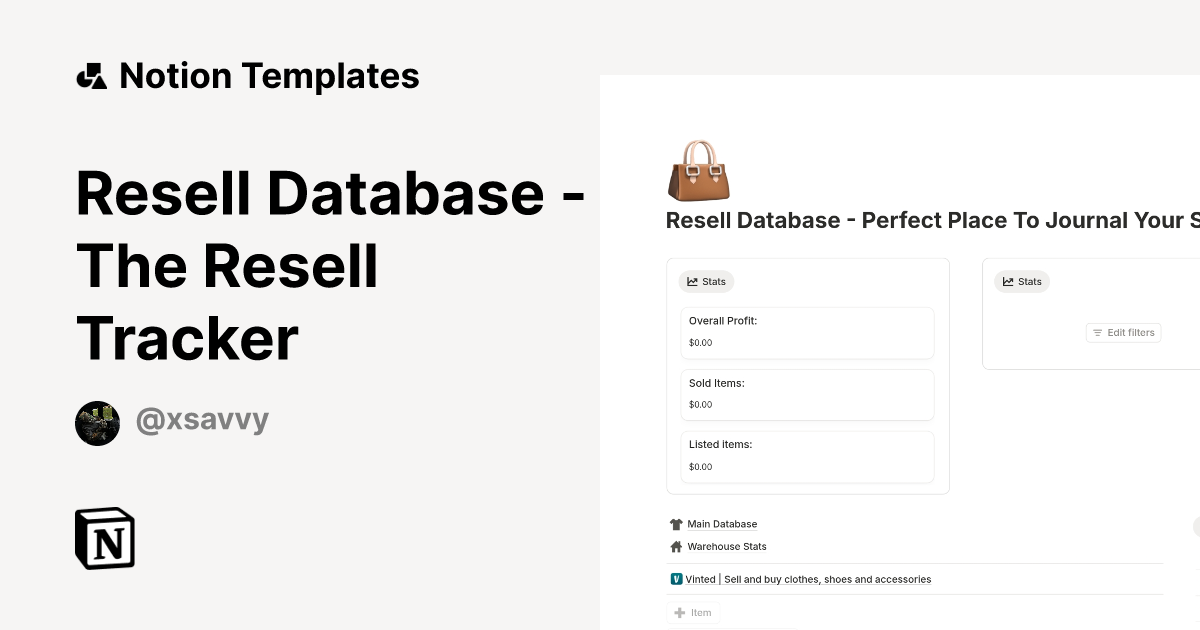Click the Vinted logo icon
The width and height of the screenshot is (1200, 630).
point(677,579)
